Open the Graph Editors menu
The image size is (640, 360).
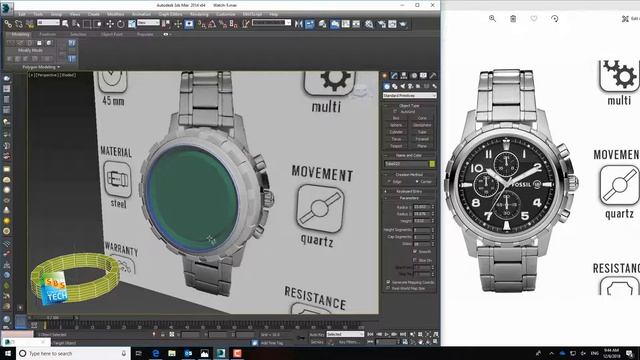point(170,14)
